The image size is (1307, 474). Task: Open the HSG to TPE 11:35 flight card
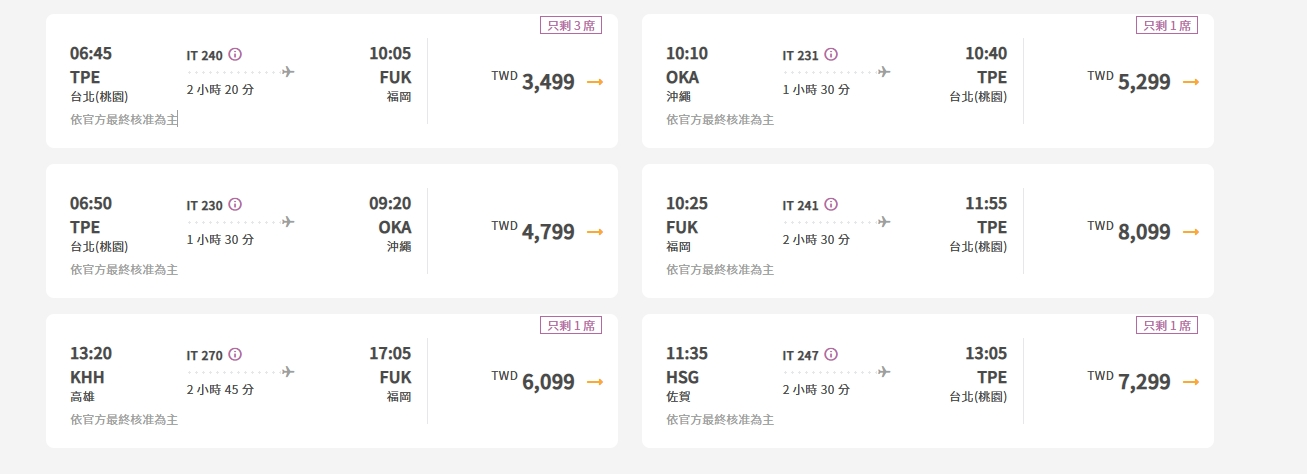[x=928, y=381]
